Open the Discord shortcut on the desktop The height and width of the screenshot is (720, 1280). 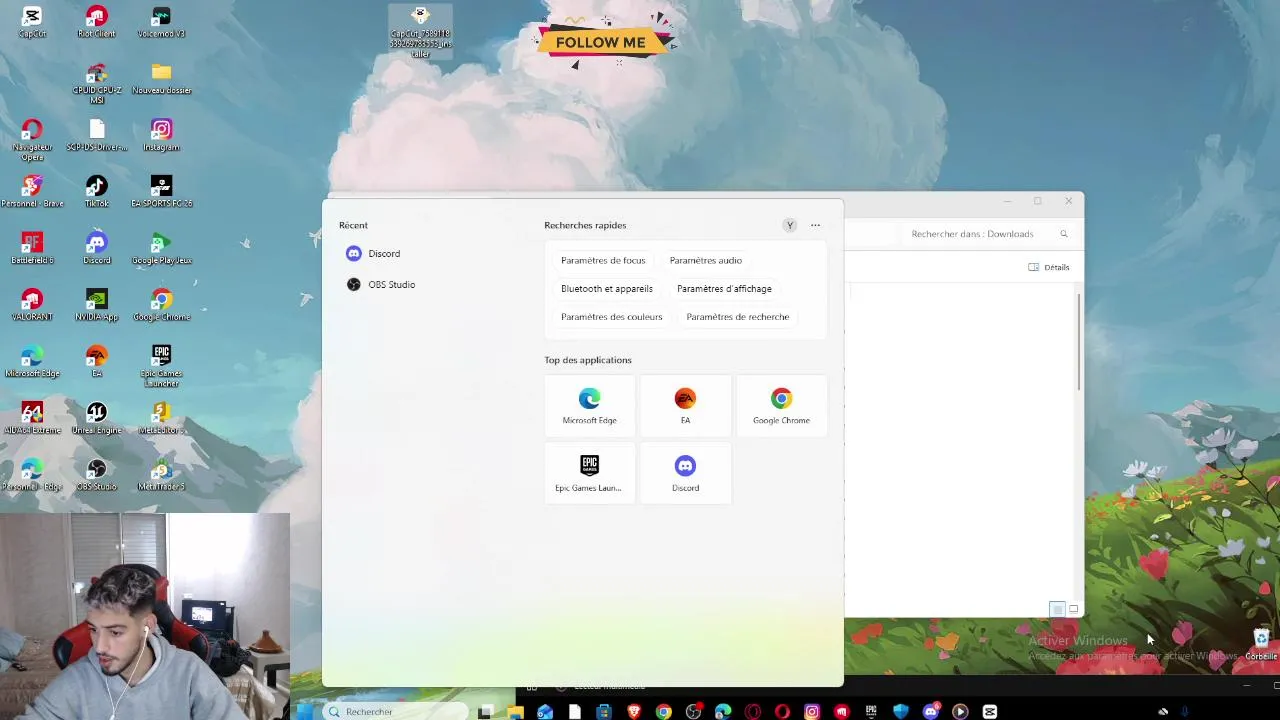(96, 248)
